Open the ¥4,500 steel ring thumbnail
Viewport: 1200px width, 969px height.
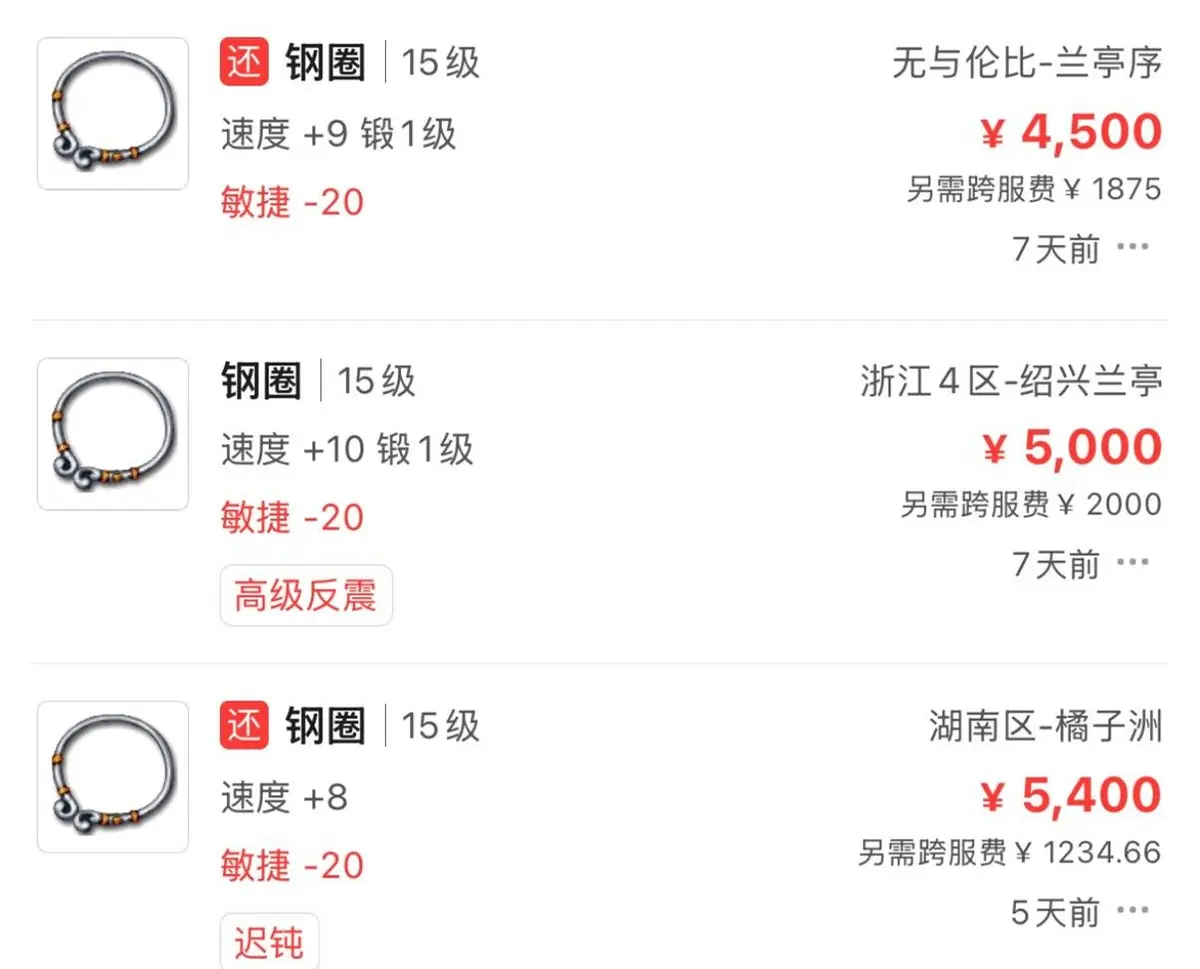point(113,114)
